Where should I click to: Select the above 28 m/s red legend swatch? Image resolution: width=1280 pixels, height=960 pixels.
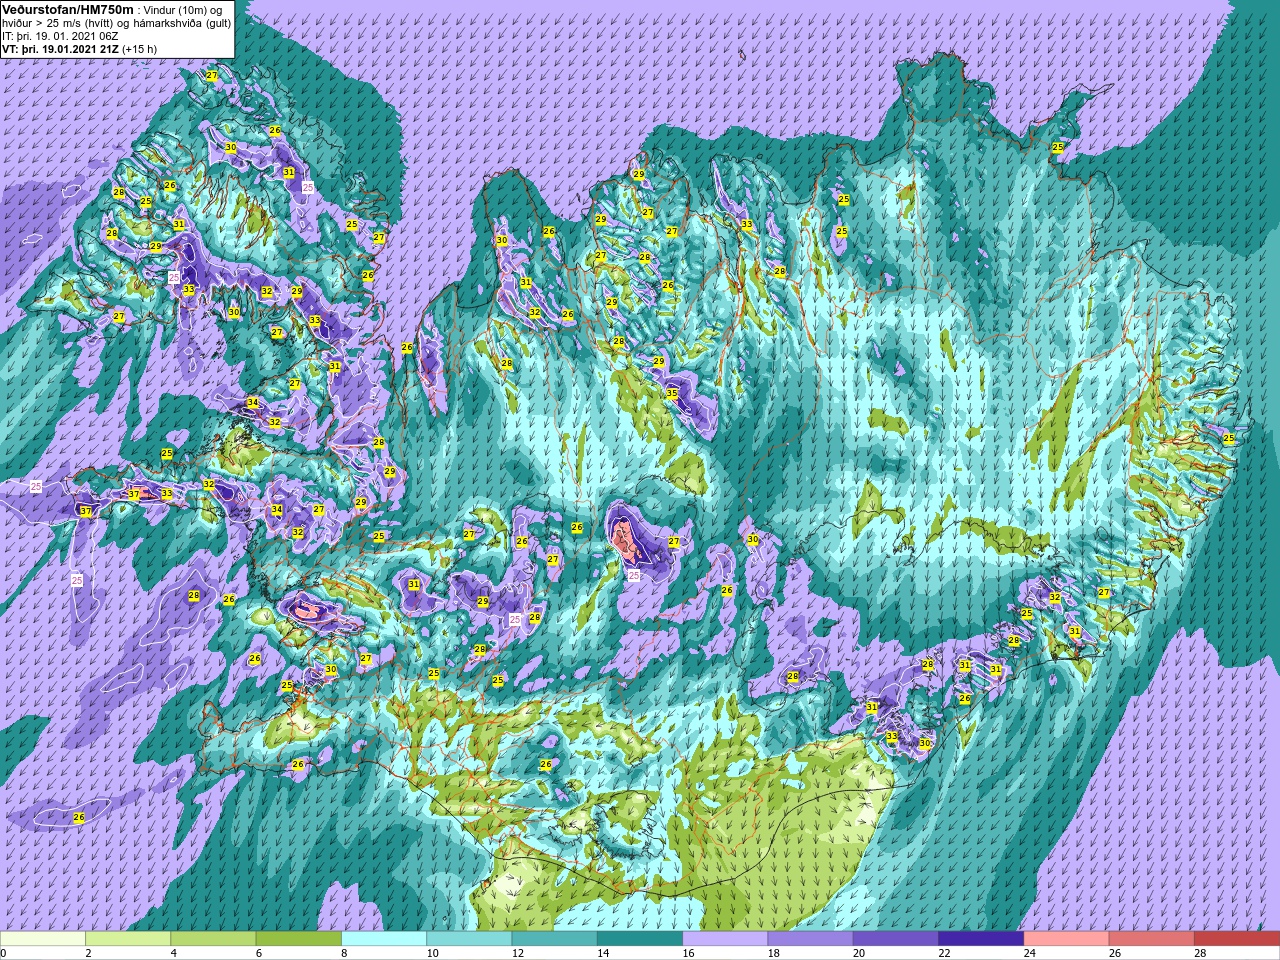pyautogui.click(x=1237, y=939)
